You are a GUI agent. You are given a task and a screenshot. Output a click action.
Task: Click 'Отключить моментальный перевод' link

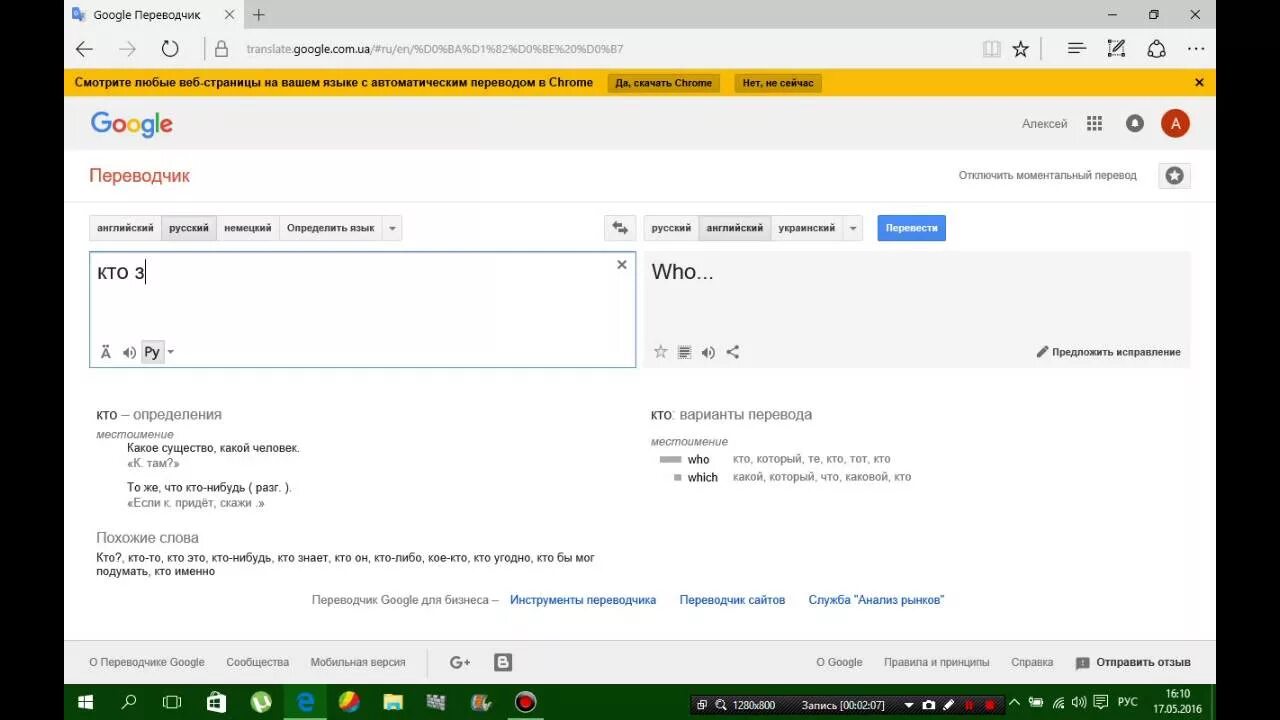(x=1048, y=176)
